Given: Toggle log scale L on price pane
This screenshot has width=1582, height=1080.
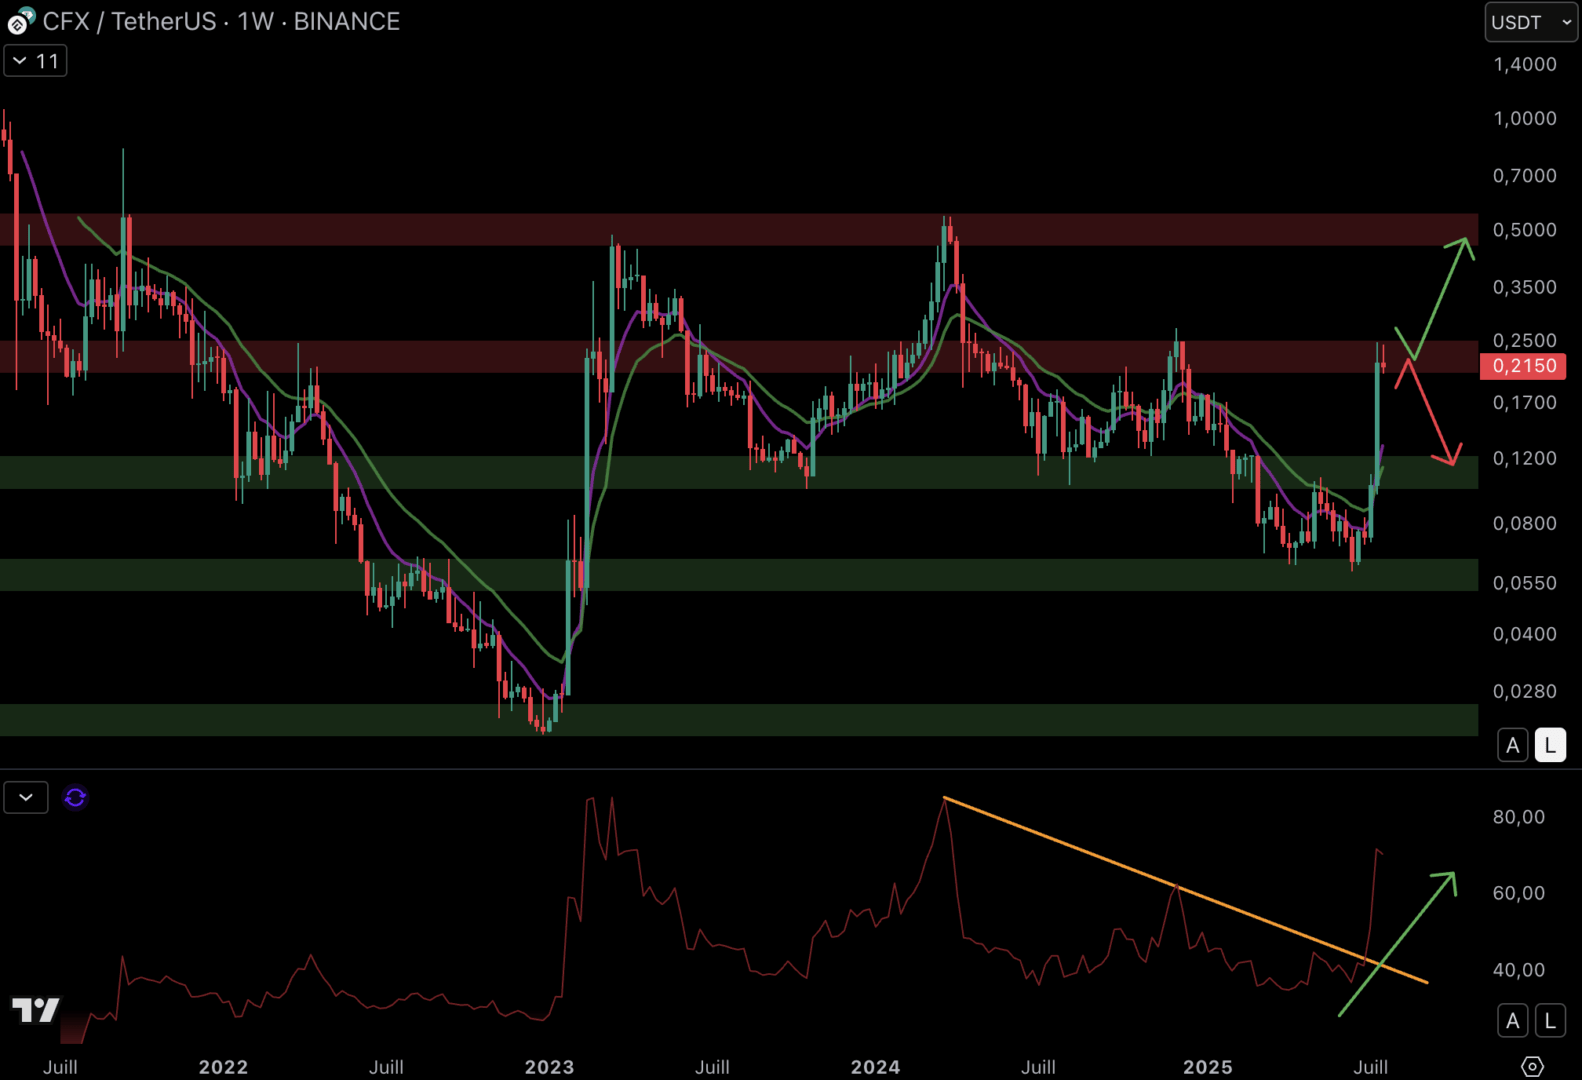Looking at the screenshot, I should click(x=1550, y=745).
